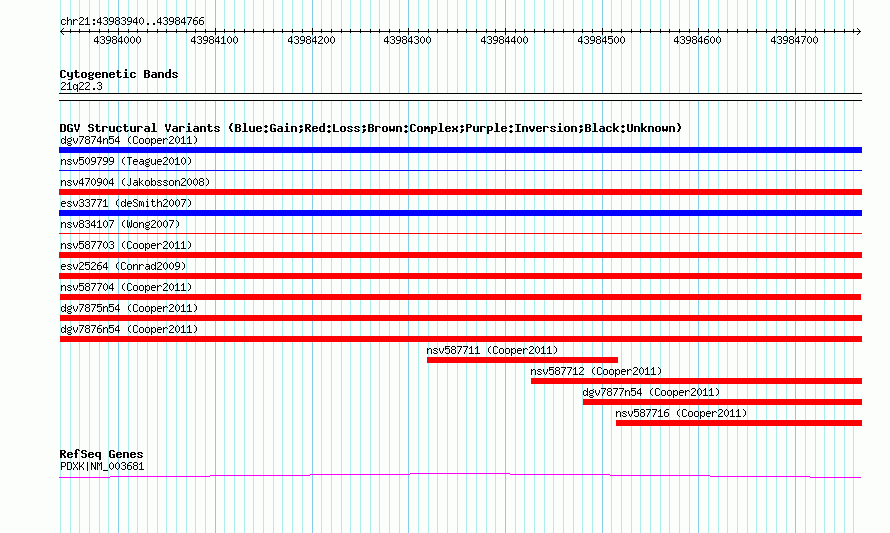This screenshot has height=533, width=890.
Task: Click ruler position 43984600
Action: [x=698, y=40]
